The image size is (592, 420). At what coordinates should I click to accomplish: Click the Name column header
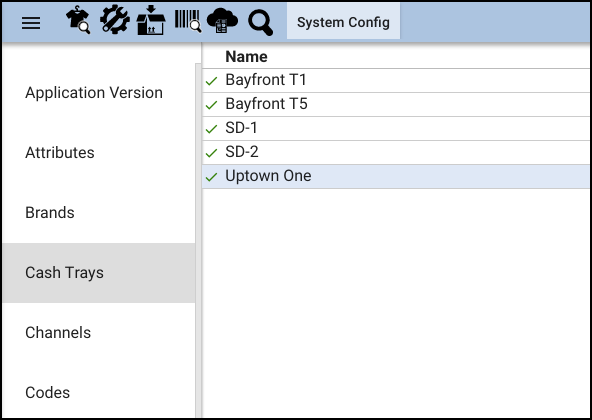246,57
